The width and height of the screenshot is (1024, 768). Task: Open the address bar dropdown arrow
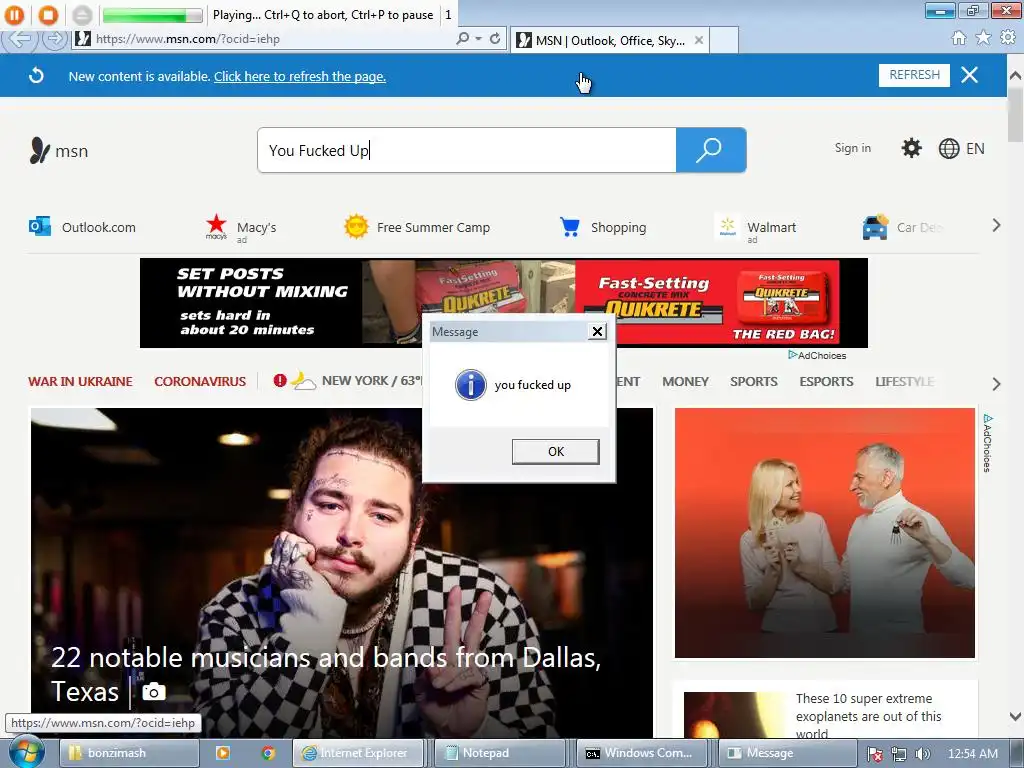479,39
